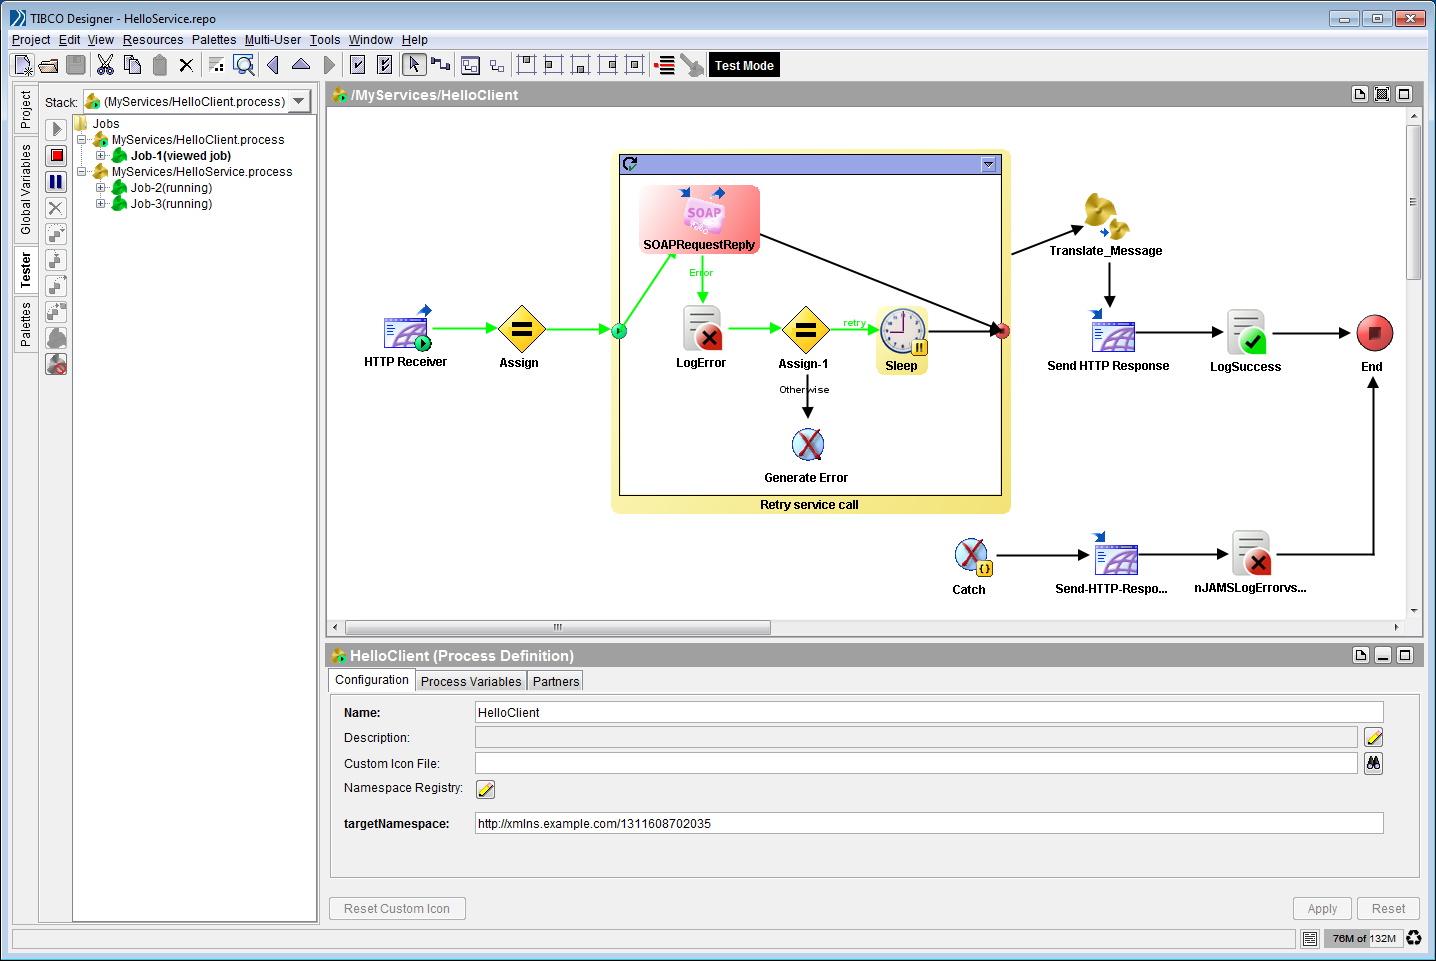This screenshot has height=961, width=1436.
Task: Open the Tools menu
Action: (x=325, y=40)
